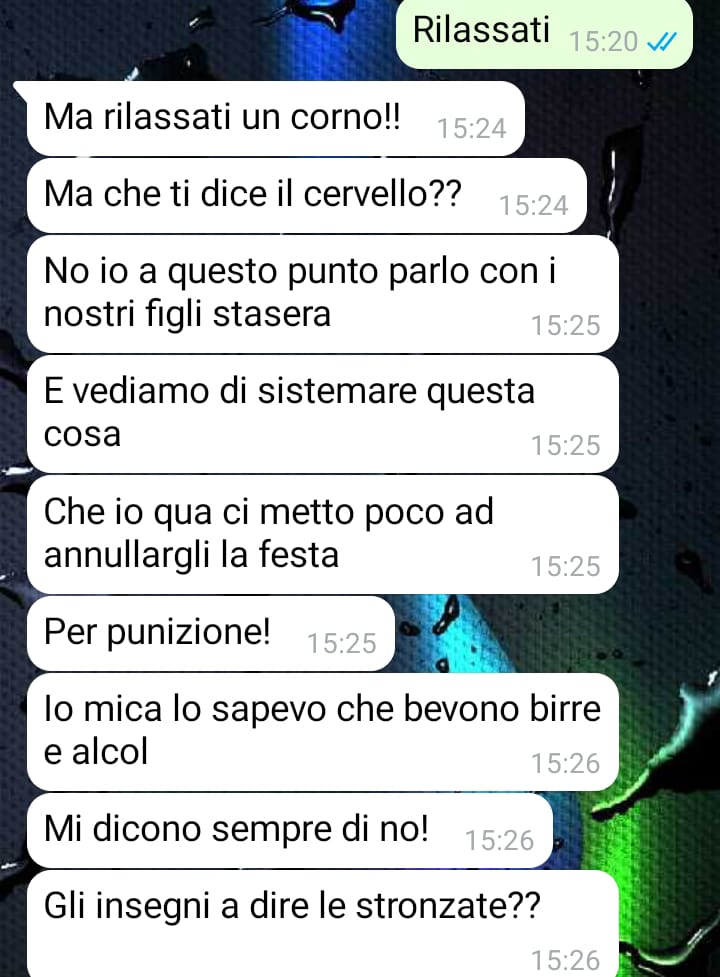Click the timestamp next to 'Per punizione!'
This screenshot has width=720, height=977.
[342, 644]
